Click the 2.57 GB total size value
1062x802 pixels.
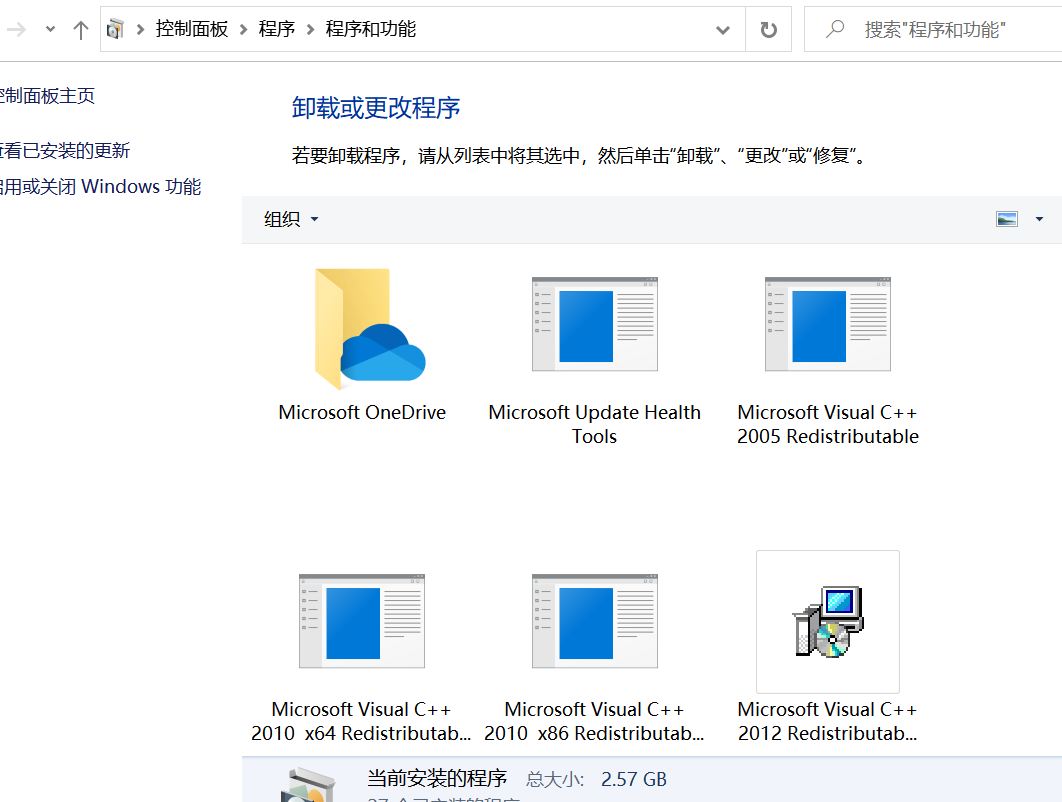tap(634, 780)
